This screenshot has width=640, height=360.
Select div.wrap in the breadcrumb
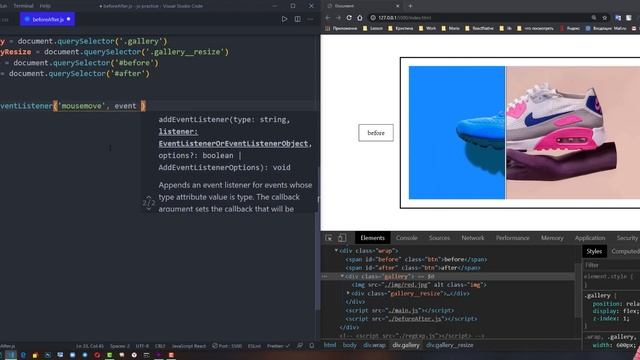click(x=374, y=345)
